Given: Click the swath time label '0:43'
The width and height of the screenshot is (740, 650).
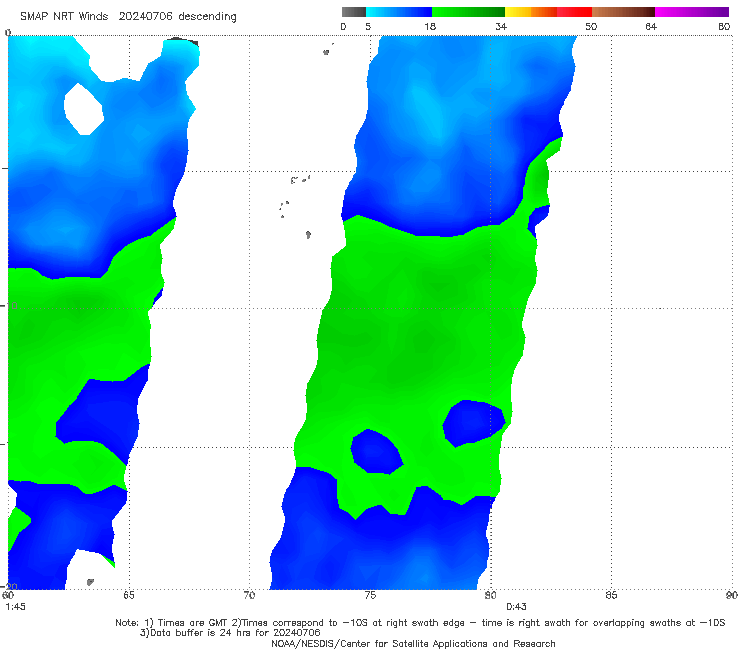Looking at the screenshot, I should click(x=516, y=607).
